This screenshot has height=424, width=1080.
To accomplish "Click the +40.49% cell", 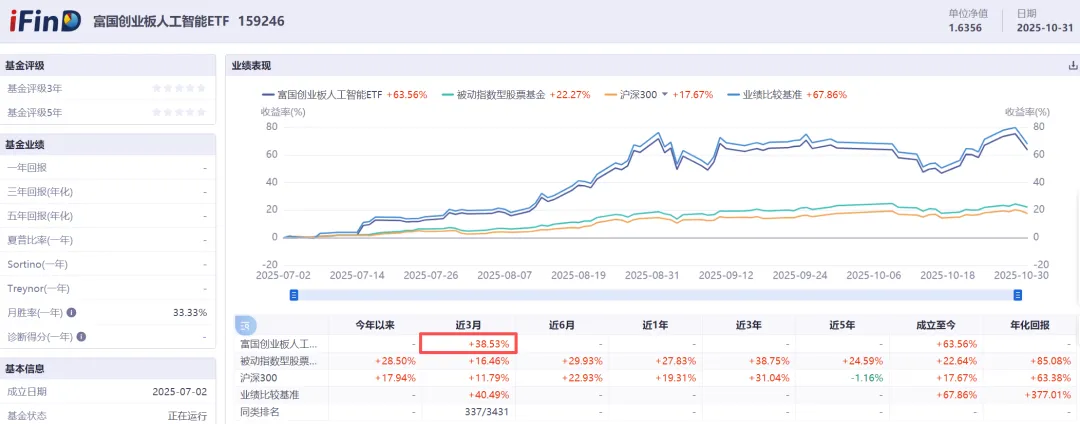I will [490, 395].
